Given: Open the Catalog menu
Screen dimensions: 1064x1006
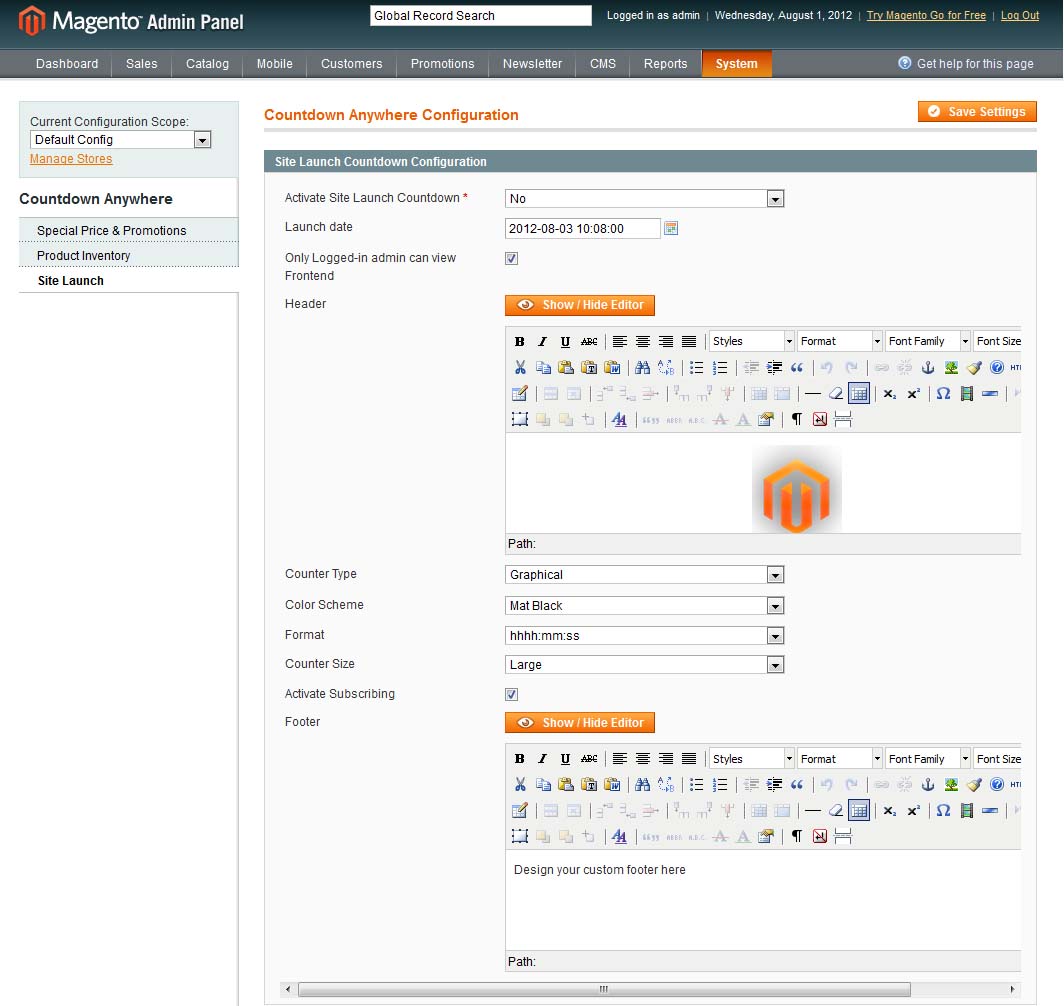Looking at the screenshot, I should pos(208,64).
